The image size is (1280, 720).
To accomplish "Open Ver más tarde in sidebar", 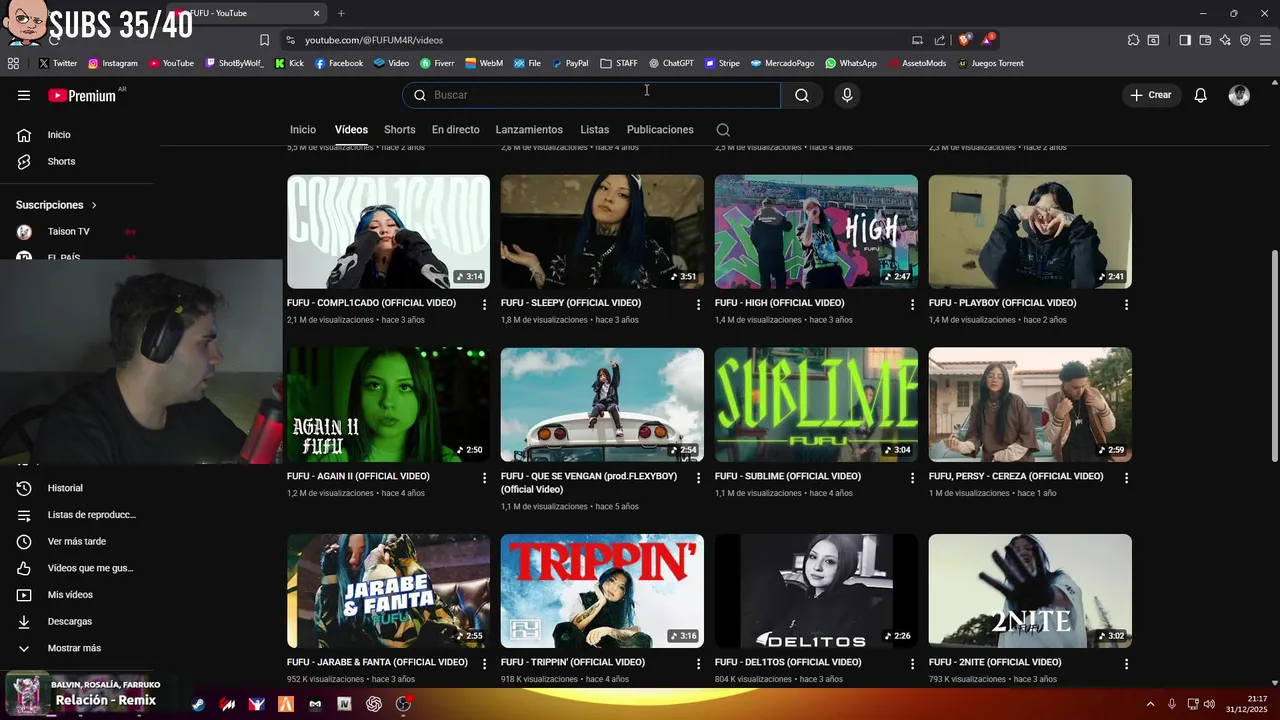I will (76, 541).
